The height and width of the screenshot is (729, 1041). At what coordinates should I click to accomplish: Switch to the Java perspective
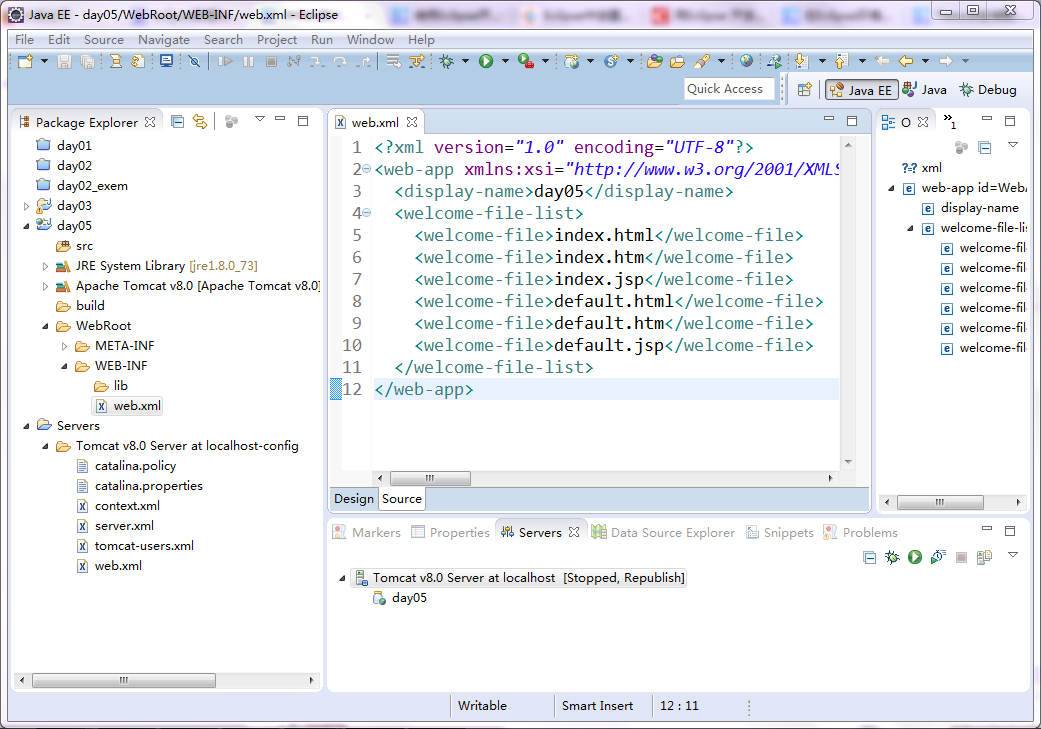tap(925, 90)
